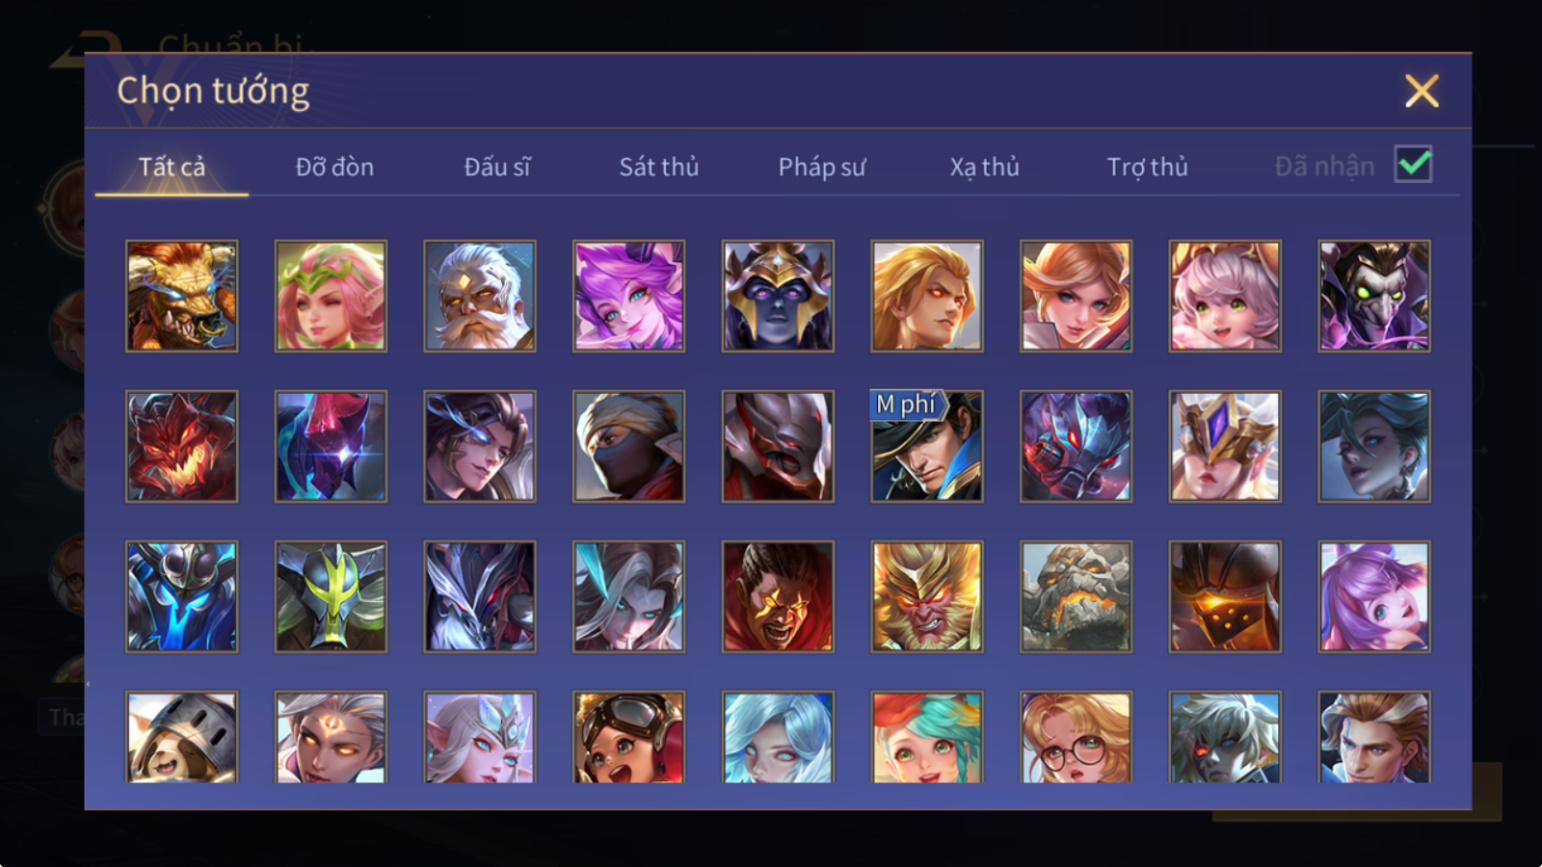The width and height of the screenshot is (1542, 867).
Task: Select the golden monkey king hero
Action: point(927,597)
